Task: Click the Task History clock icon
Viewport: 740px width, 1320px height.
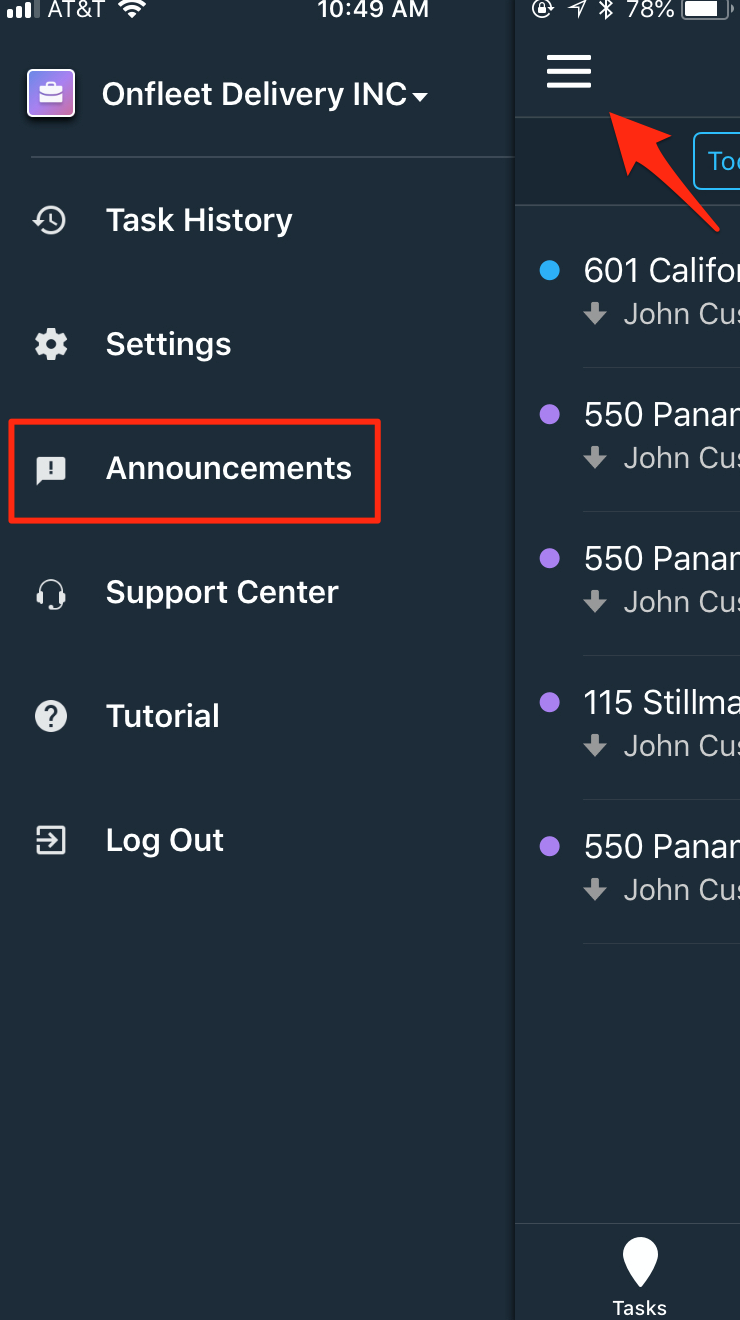Action: 50,220
